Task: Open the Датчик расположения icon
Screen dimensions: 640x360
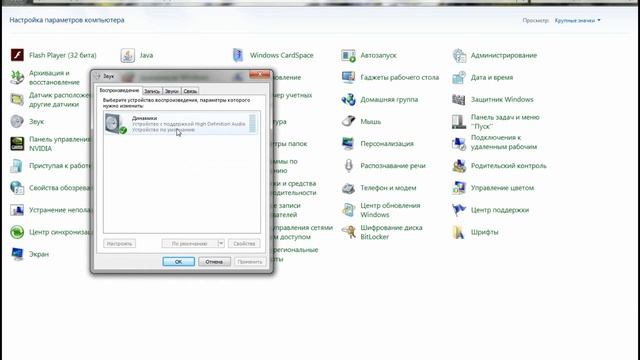Action: click(x=17, y=99)
